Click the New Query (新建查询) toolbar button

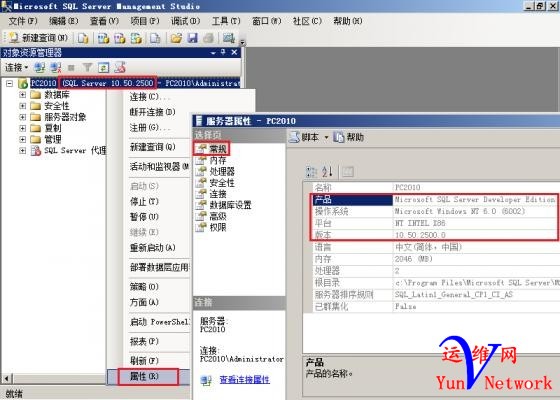pos(38,38)
